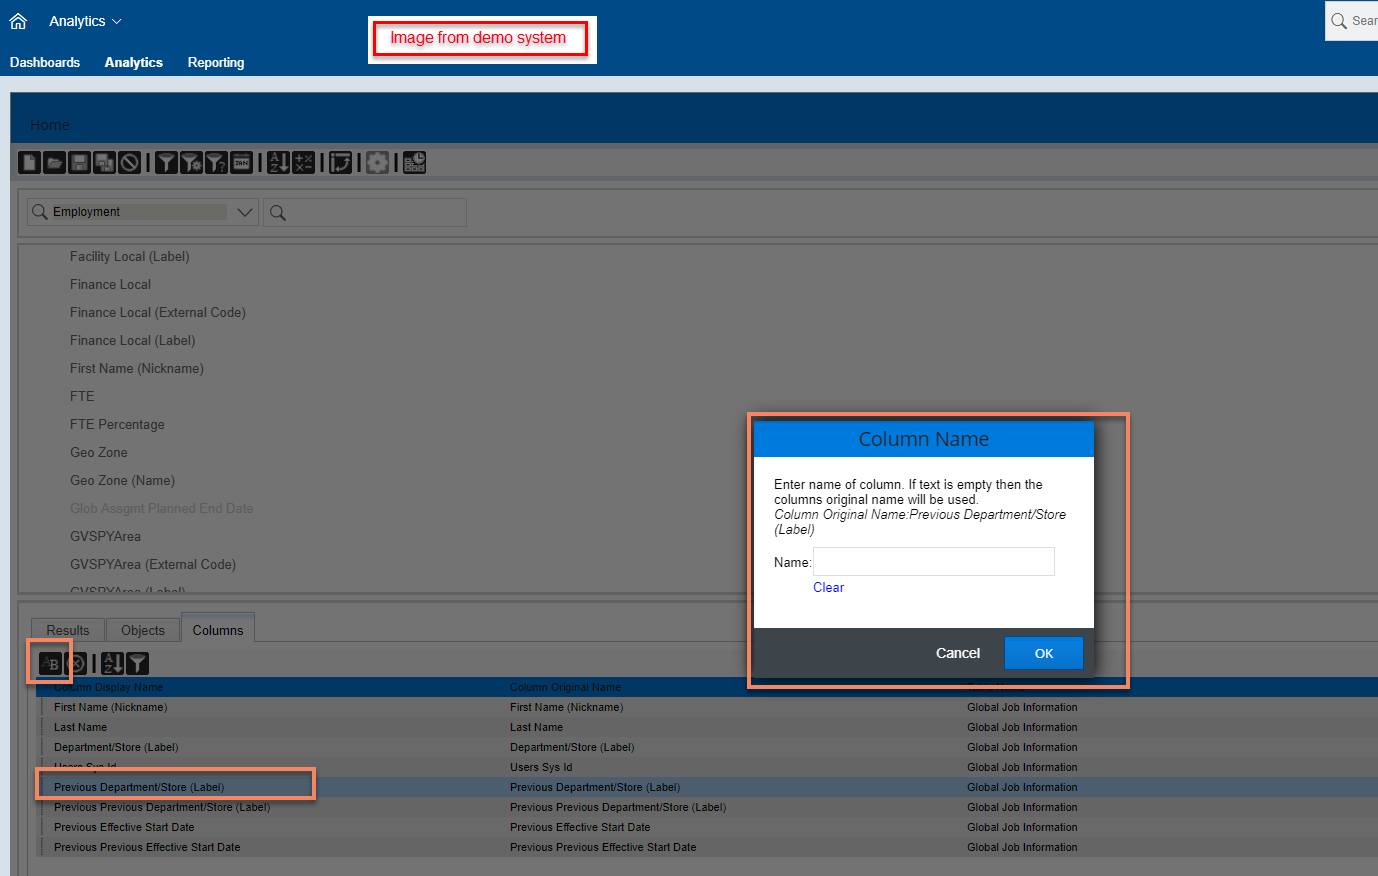Select First Name (Nickname) column row

point(110,707)
